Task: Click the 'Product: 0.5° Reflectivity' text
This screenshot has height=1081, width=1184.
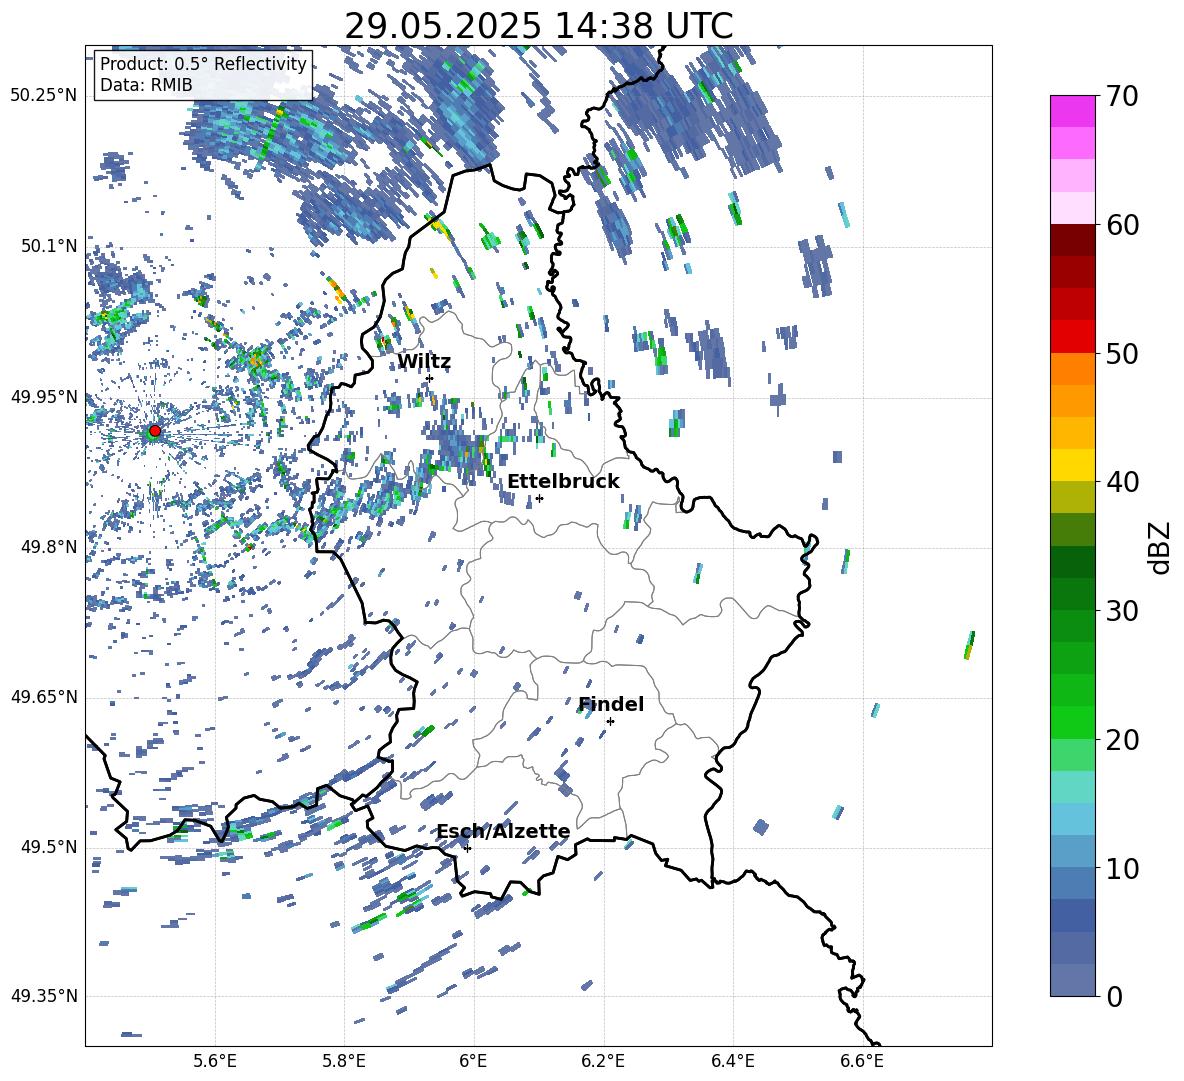Action: pos(203,63)
